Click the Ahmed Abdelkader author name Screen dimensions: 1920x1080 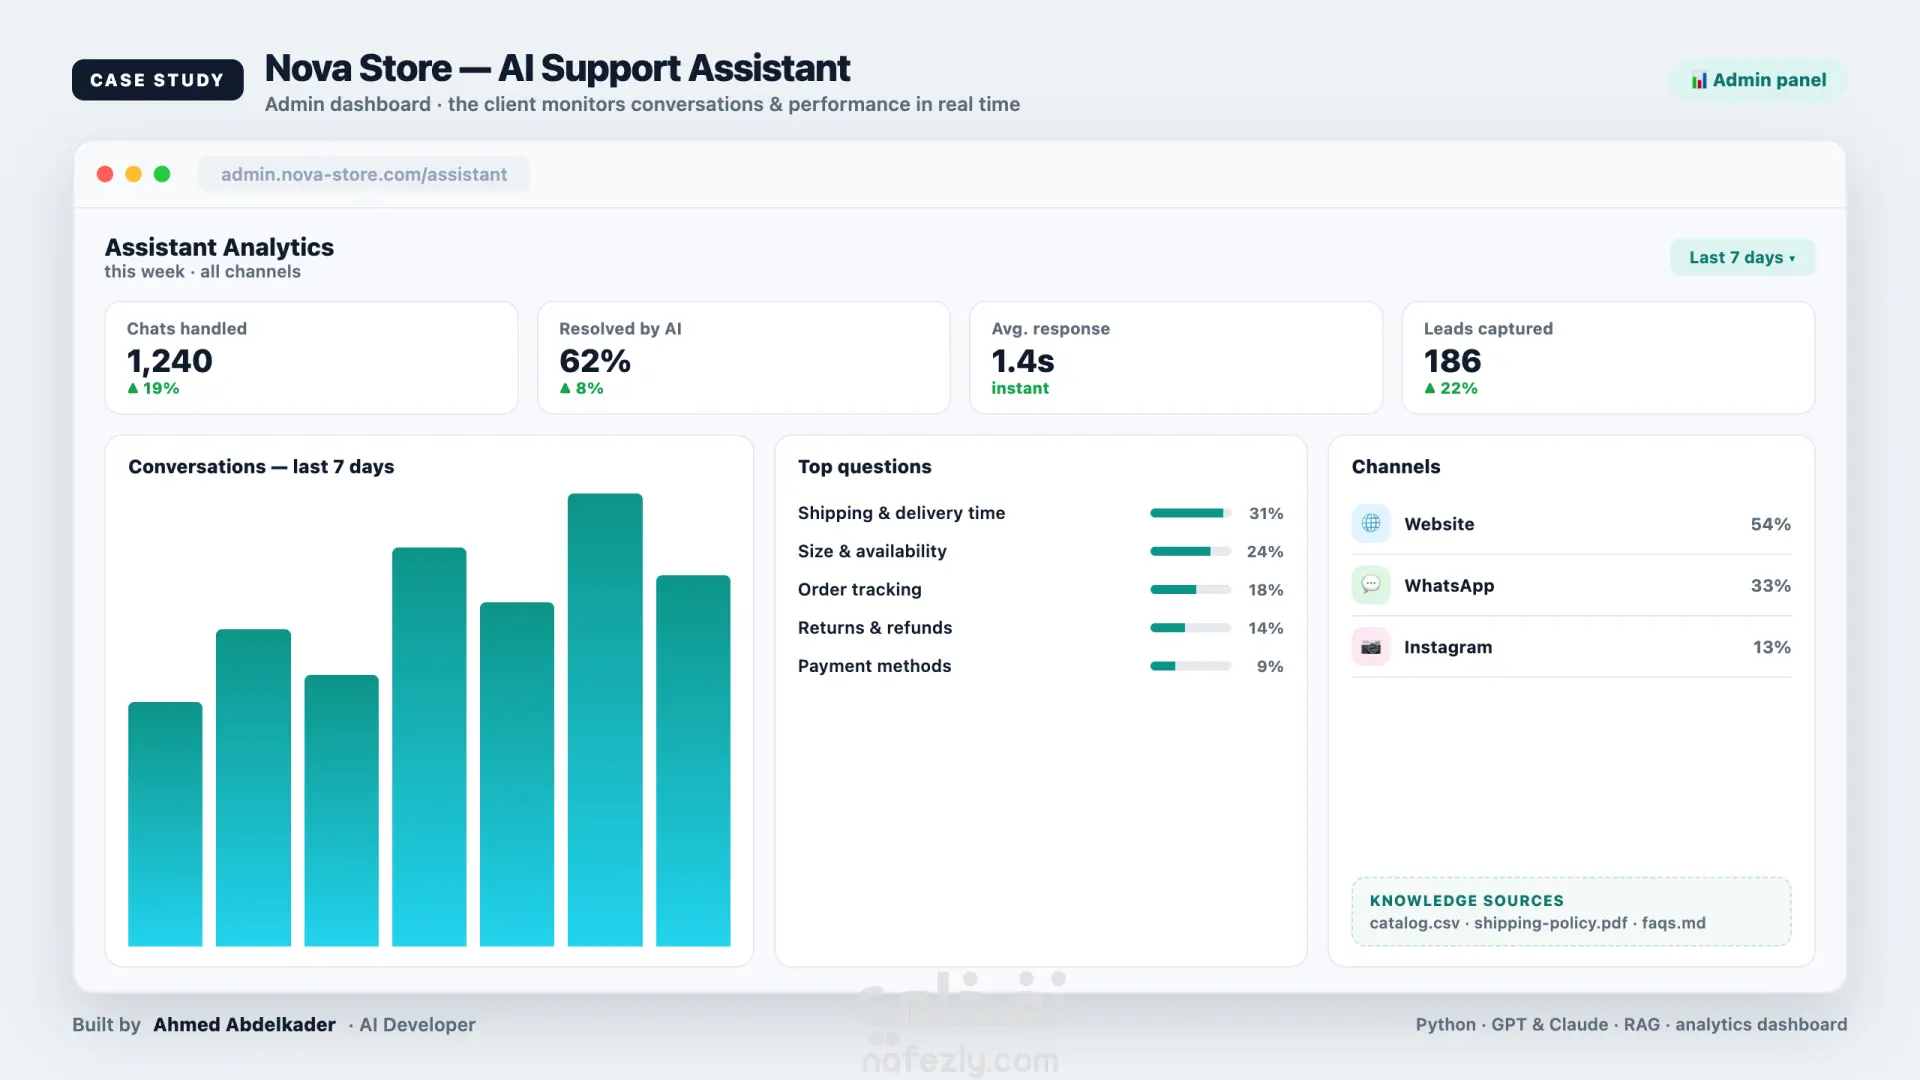(x=244, y=1025)
